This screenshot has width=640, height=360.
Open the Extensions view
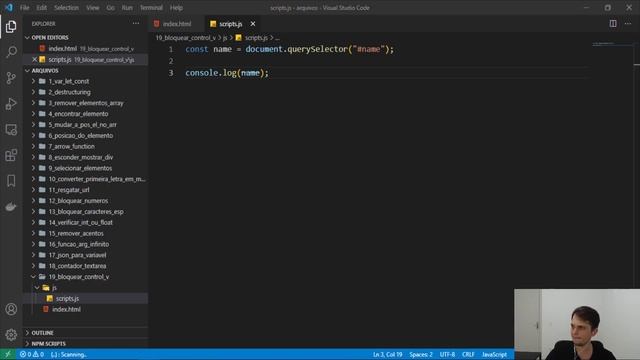click(x=11, y=155)
